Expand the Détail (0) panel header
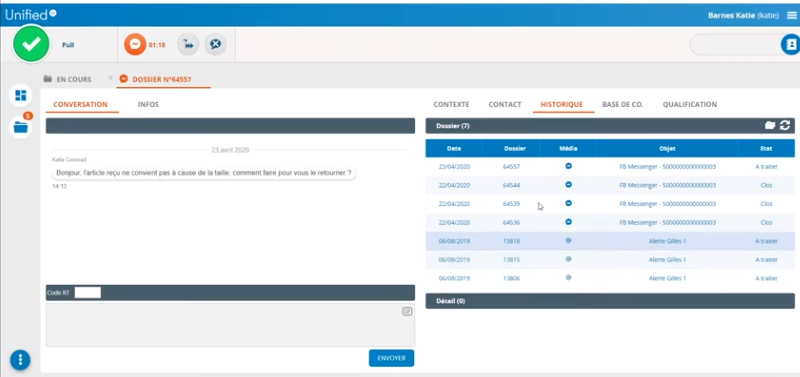This screenshot has width=800, height=377. (x=610, y=301)
